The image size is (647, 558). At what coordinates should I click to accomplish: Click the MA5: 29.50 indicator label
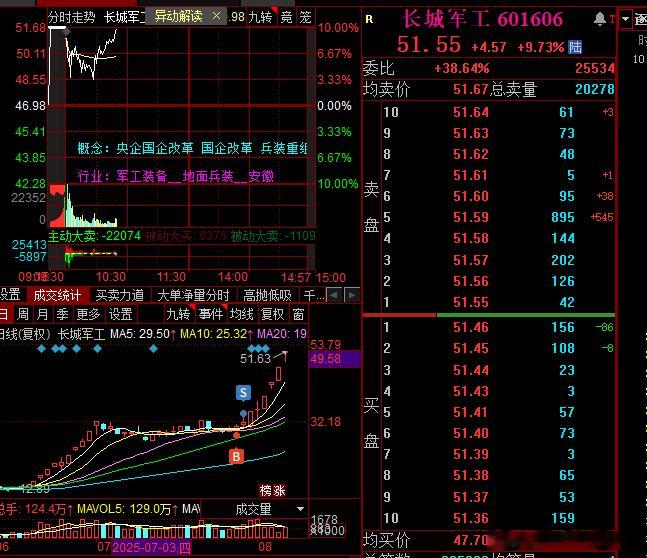142,334
